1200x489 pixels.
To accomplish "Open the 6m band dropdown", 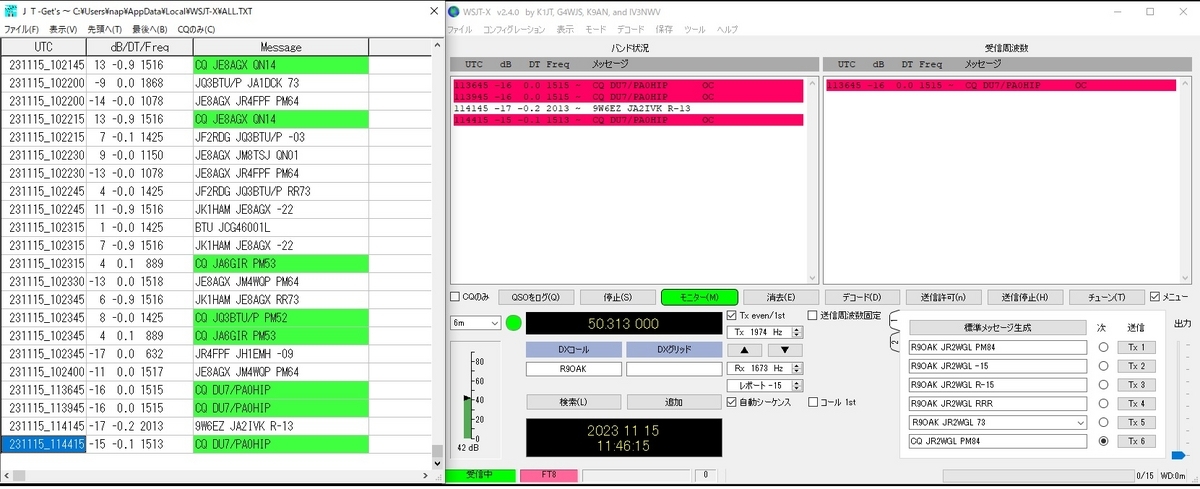I will [x=475, y=323].
